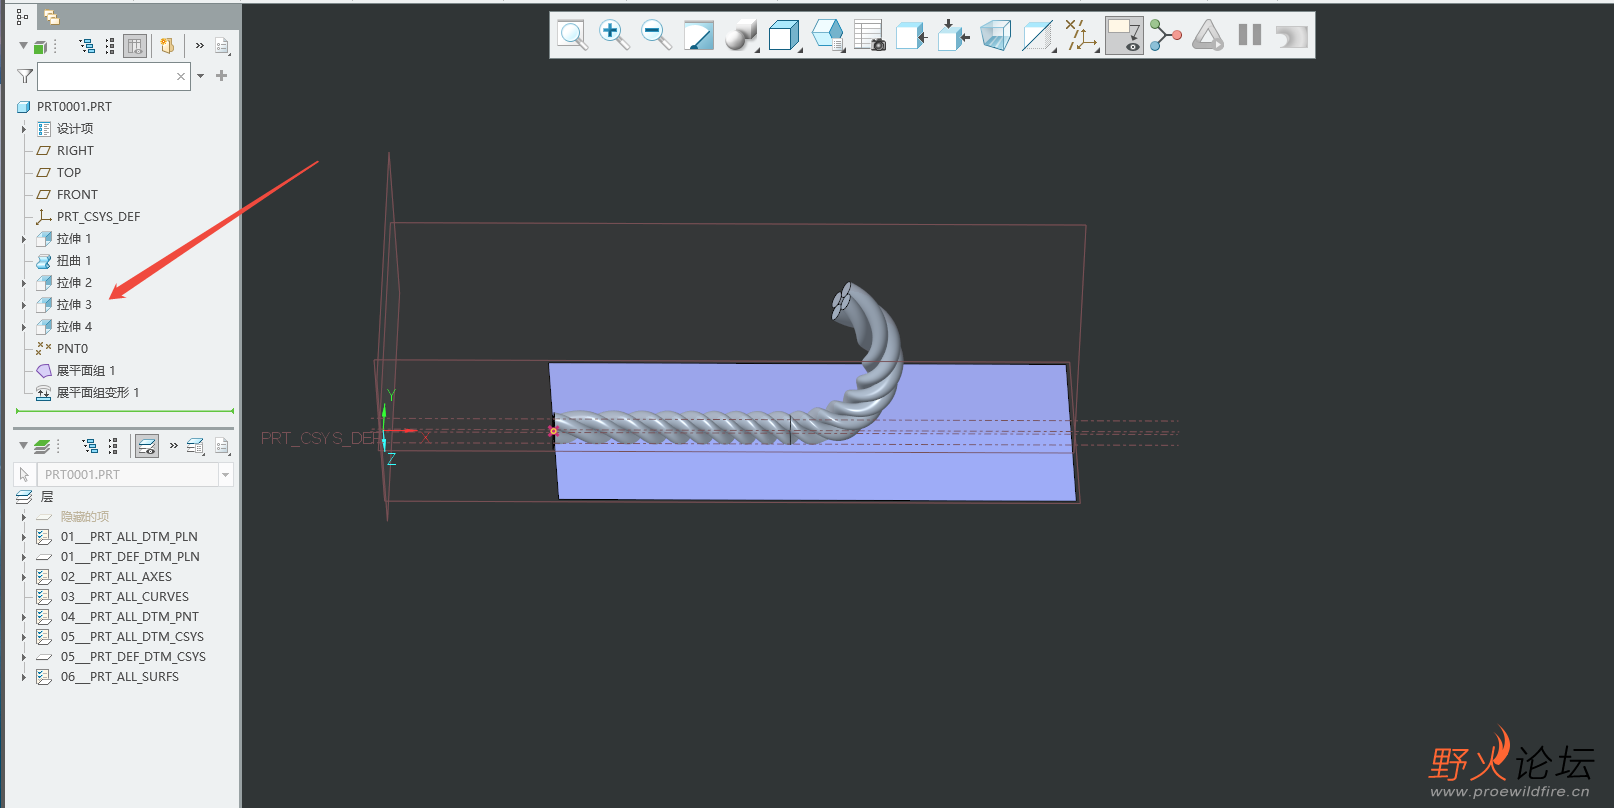This screenshot has width=1614, height=808.
Task: Click the Refit zoom-to-fit icon
Action: pos(572,35)
